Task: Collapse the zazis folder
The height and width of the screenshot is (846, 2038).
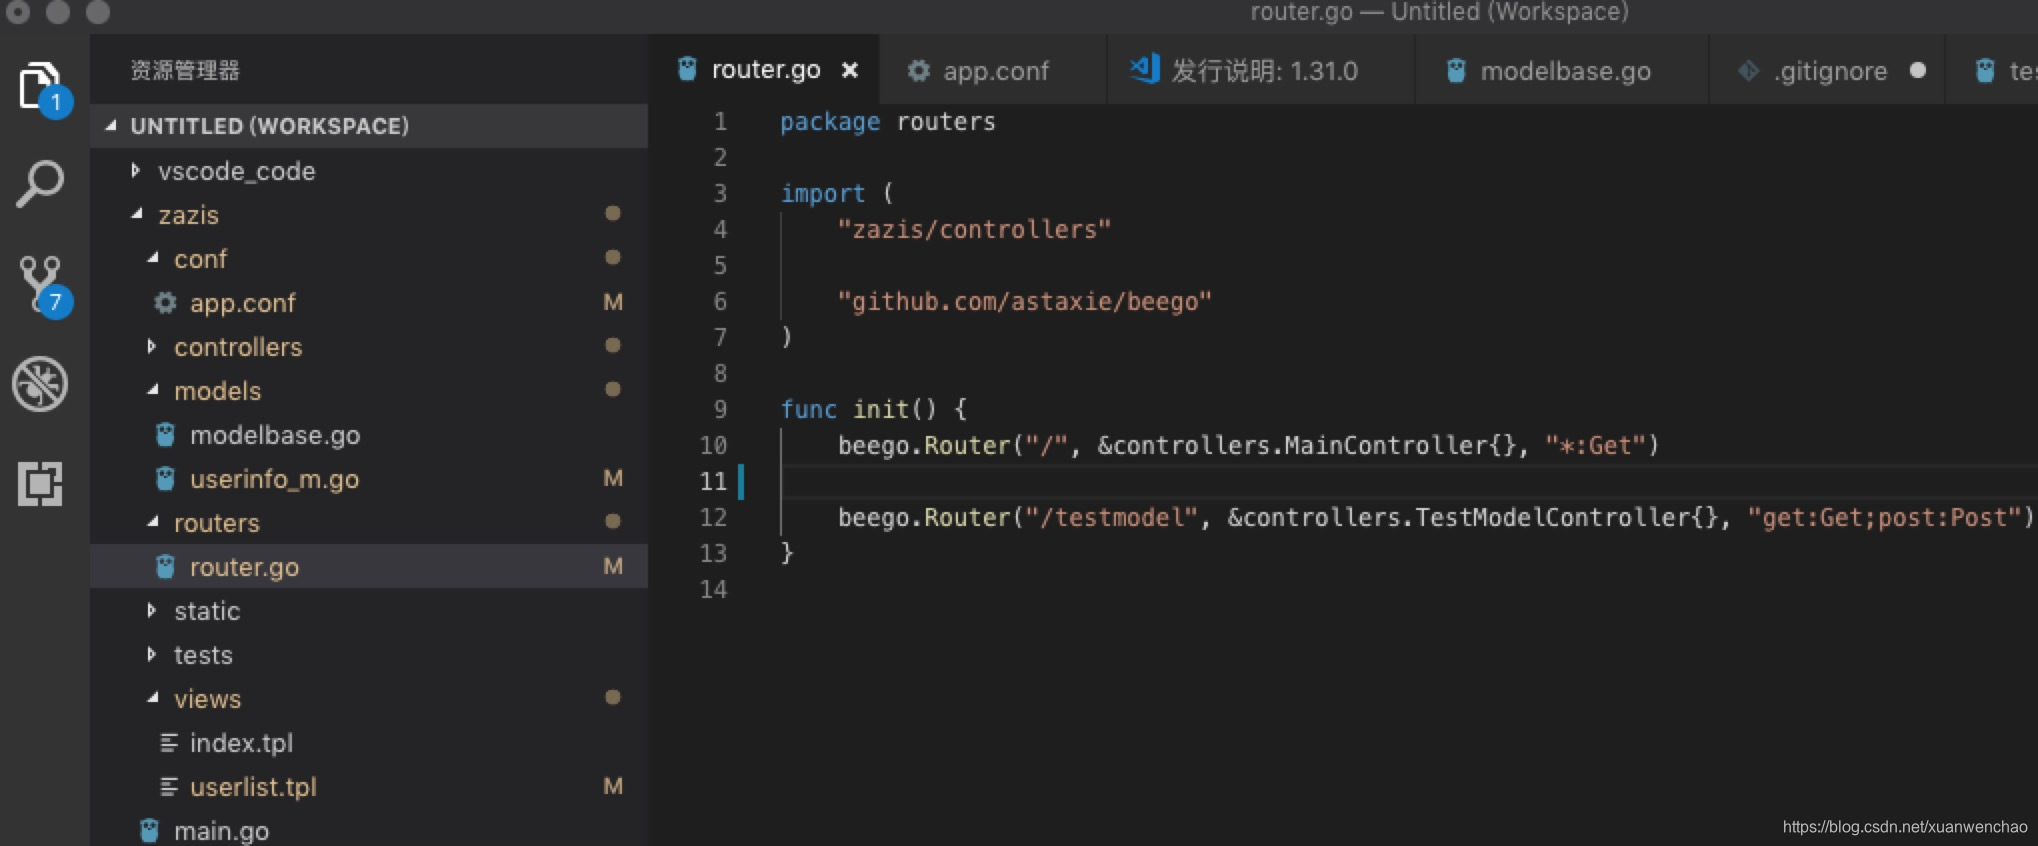Action: point(136,214)
